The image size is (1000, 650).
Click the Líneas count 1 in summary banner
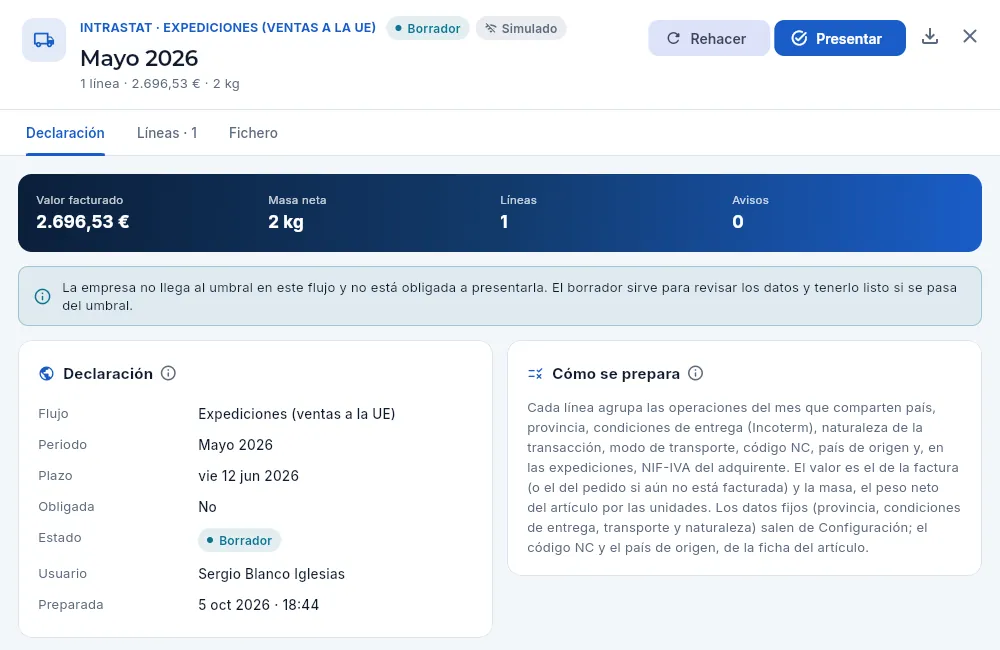504,221
